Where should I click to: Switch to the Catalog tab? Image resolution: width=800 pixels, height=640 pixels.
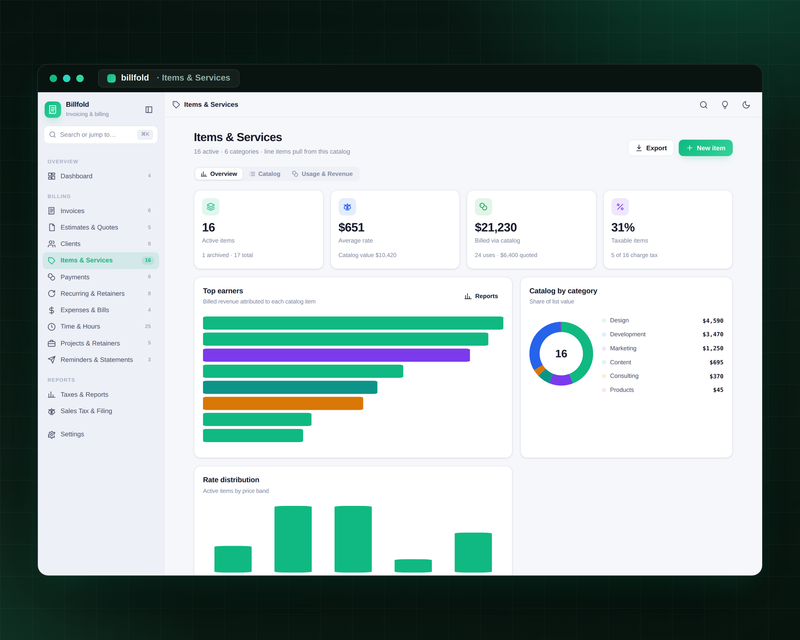265,174
